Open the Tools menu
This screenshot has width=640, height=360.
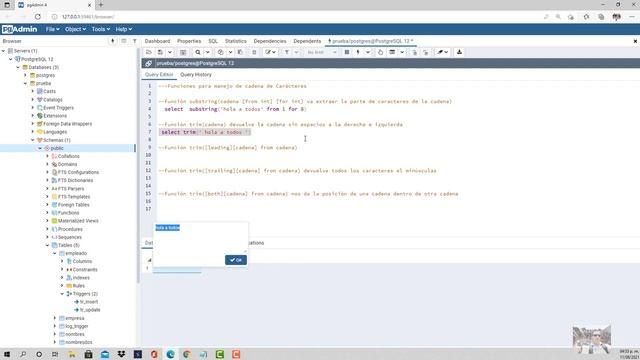(x=100, y=29)
